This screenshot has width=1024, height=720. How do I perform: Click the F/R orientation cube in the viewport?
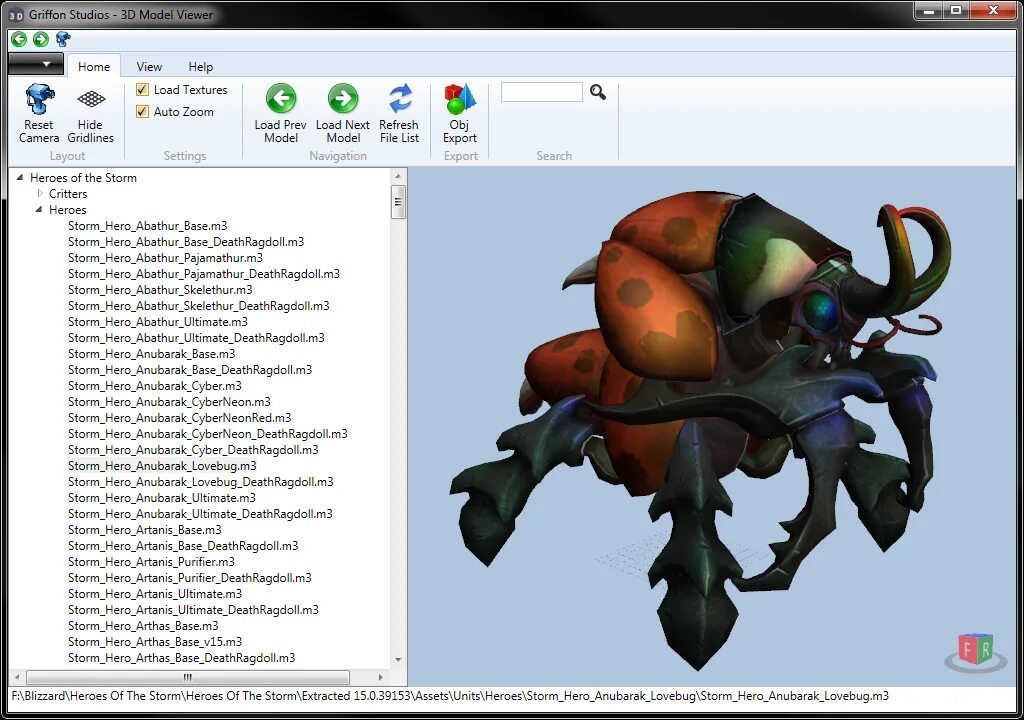pos(976,650)
